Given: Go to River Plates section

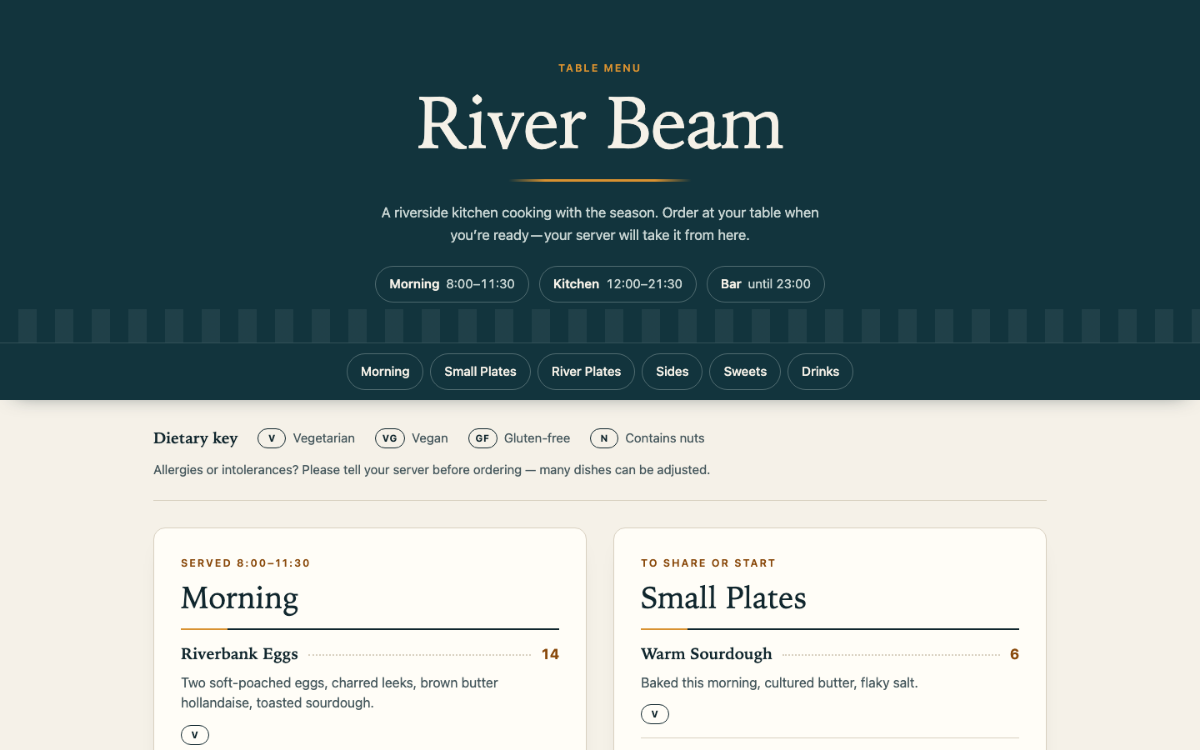Looking at the screenshot, I should tap(586, 371).
